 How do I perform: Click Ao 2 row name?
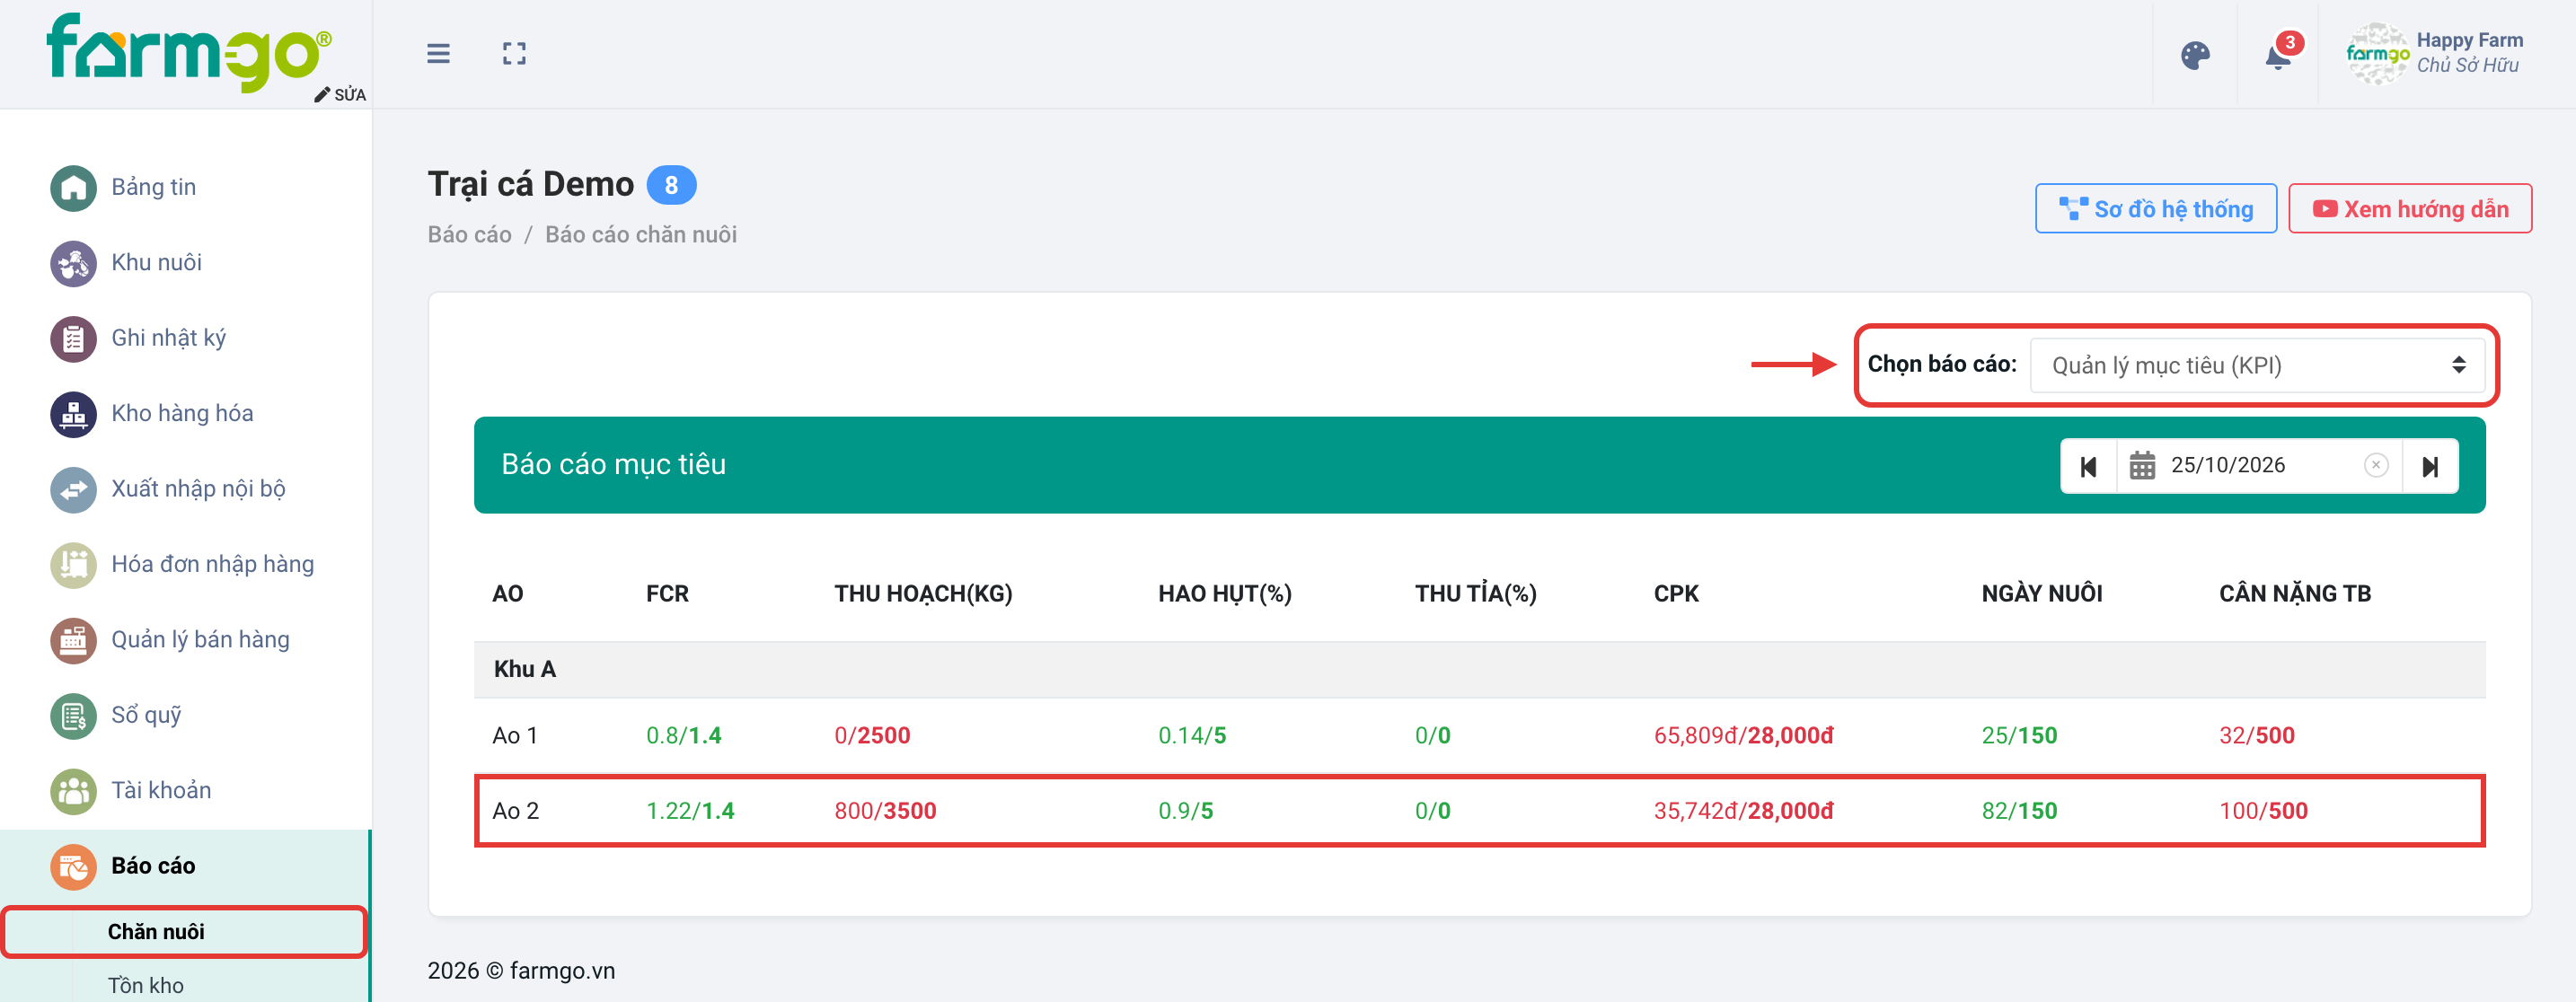click(515, 811)
